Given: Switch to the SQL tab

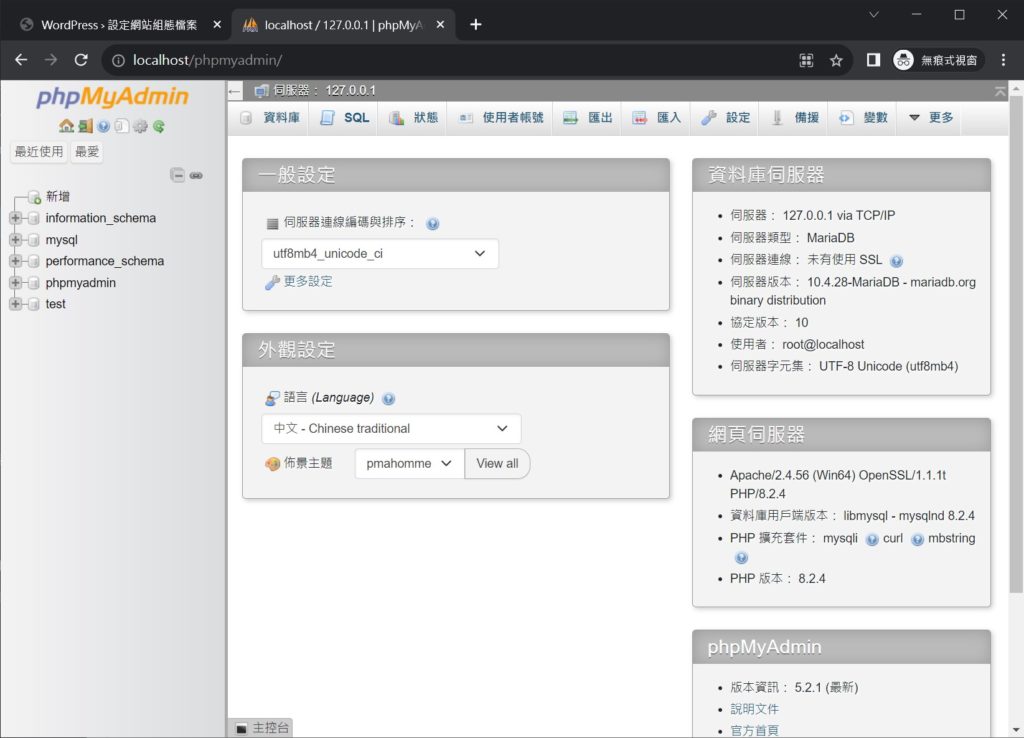Looking at the screenshot, I should click(x=345, y=118).
